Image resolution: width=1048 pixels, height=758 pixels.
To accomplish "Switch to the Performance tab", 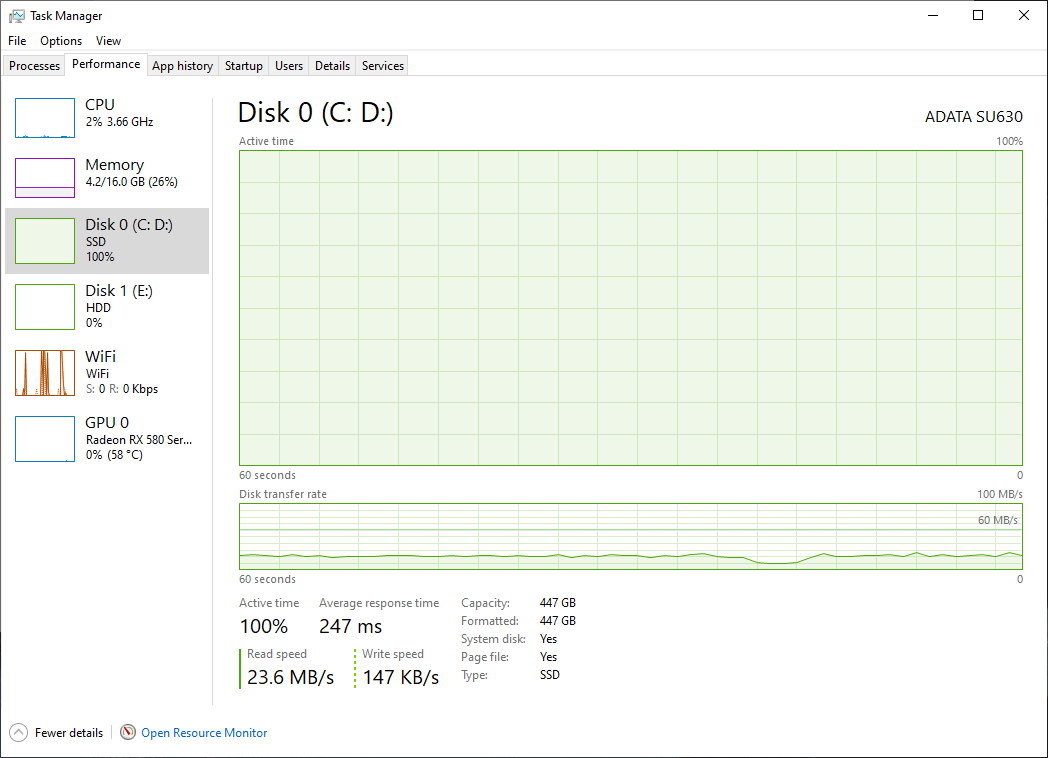I will point(106,64).
